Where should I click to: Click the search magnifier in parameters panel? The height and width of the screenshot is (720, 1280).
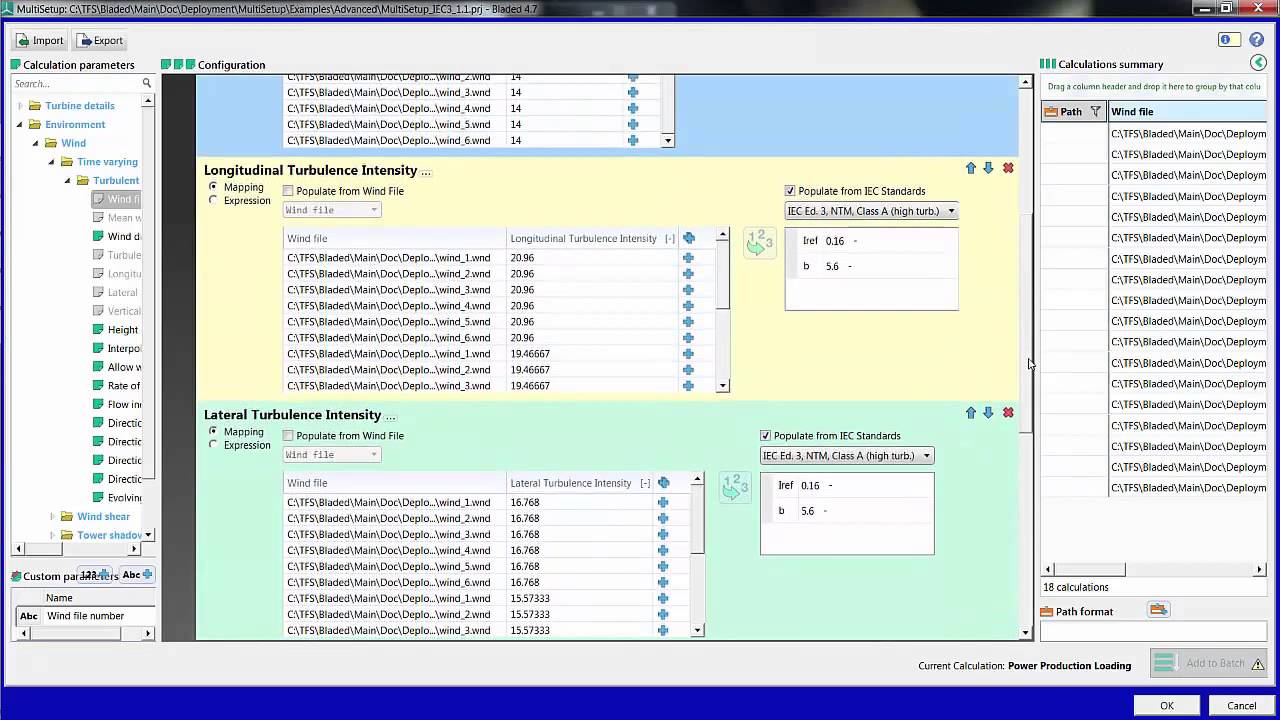click(x=147, y=84)
